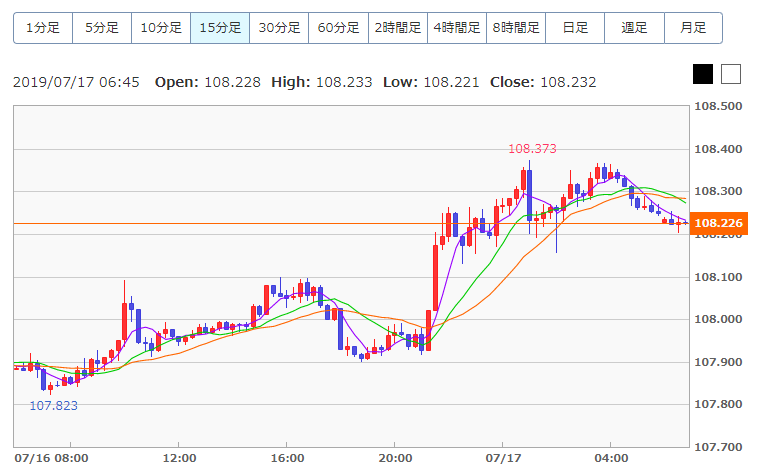
Task: Click the 2019/07/17 06:45 timestamp
Action: [76, 82]
